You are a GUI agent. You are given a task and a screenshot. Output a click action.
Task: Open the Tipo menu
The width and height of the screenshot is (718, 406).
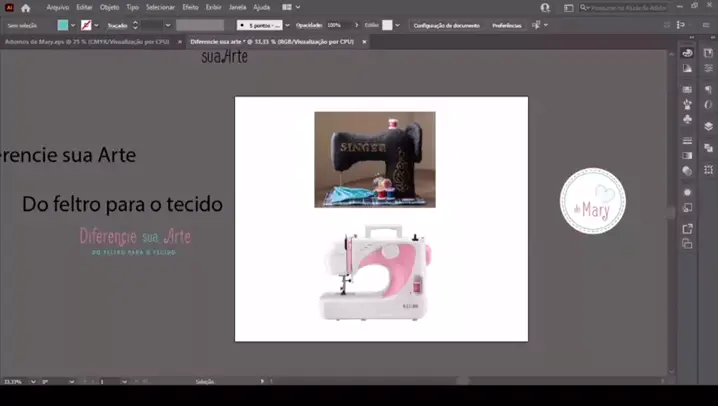click(x=132, y=7)
